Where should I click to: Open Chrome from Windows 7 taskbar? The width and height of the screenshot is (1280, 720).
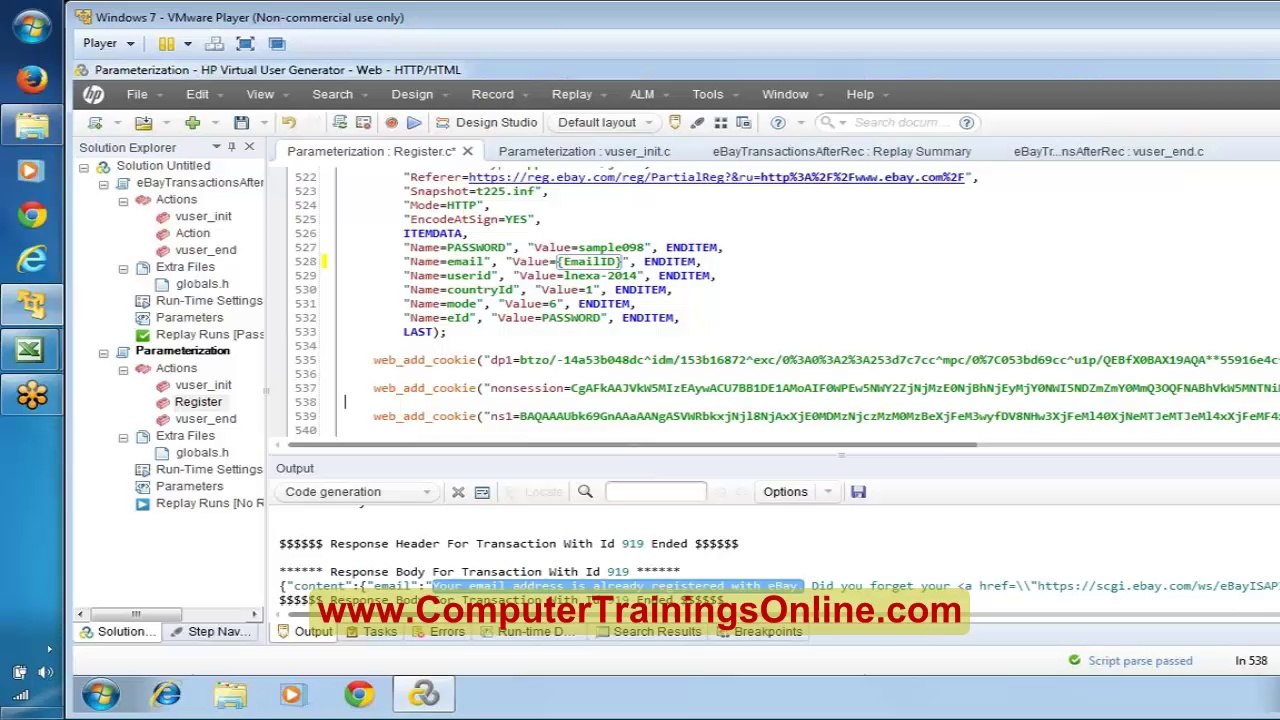click(359, 694)
